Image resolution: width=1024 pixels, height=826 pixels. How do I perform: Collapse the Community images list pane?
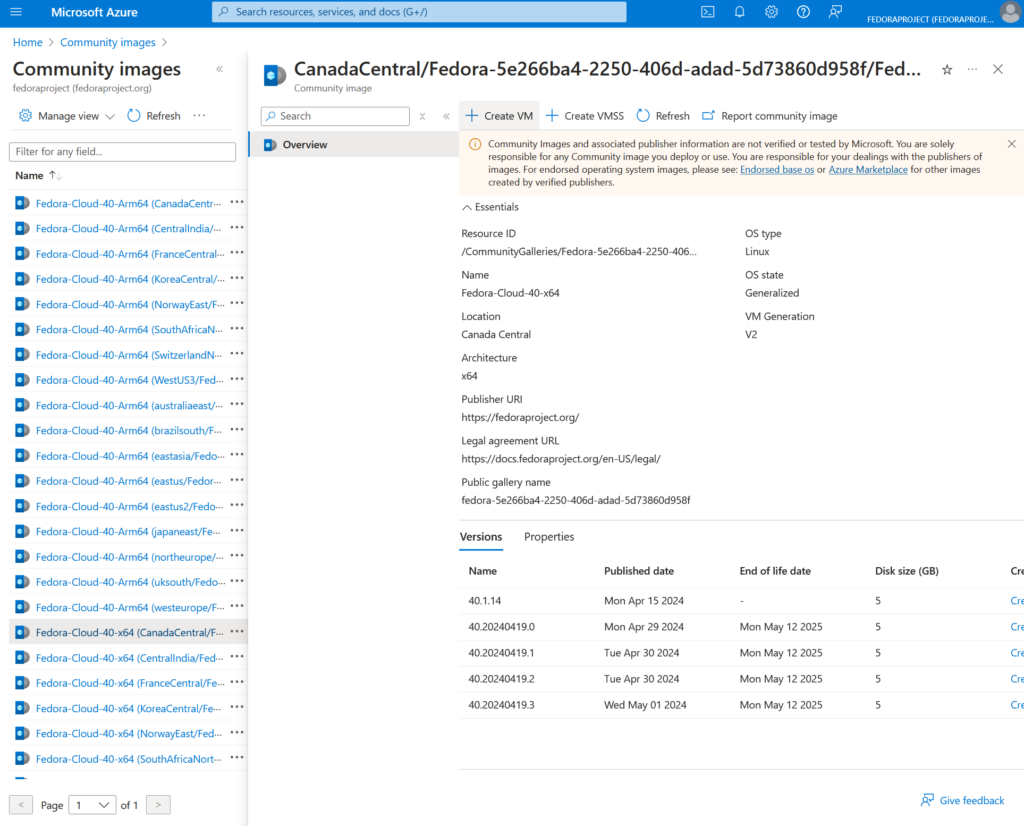(x=219, y=69)
